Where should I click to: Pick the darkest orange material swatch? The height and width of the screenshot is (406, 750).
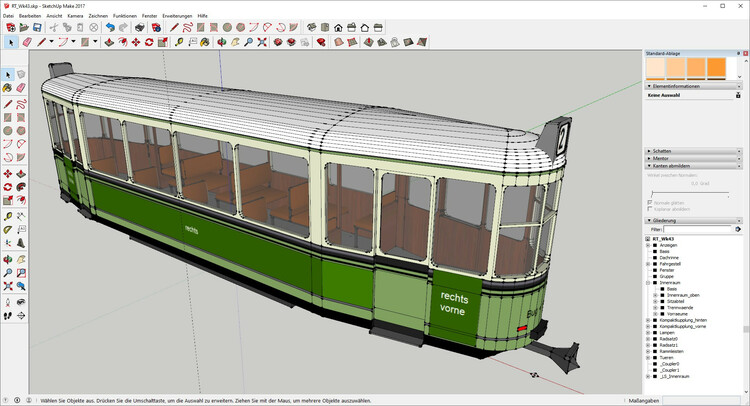tap(717, 67)
